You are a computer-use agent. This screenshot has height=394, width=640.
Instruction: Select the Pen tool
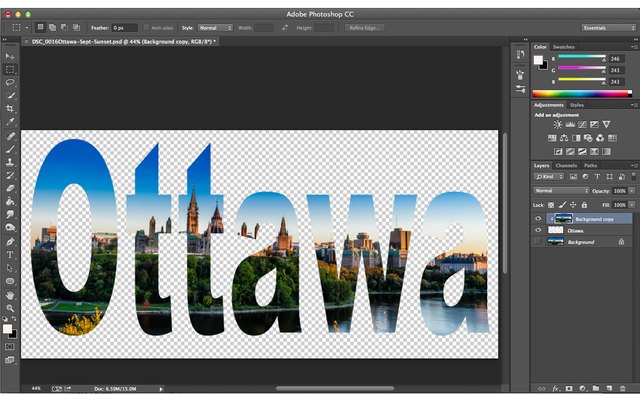click(x=10, y=242)
